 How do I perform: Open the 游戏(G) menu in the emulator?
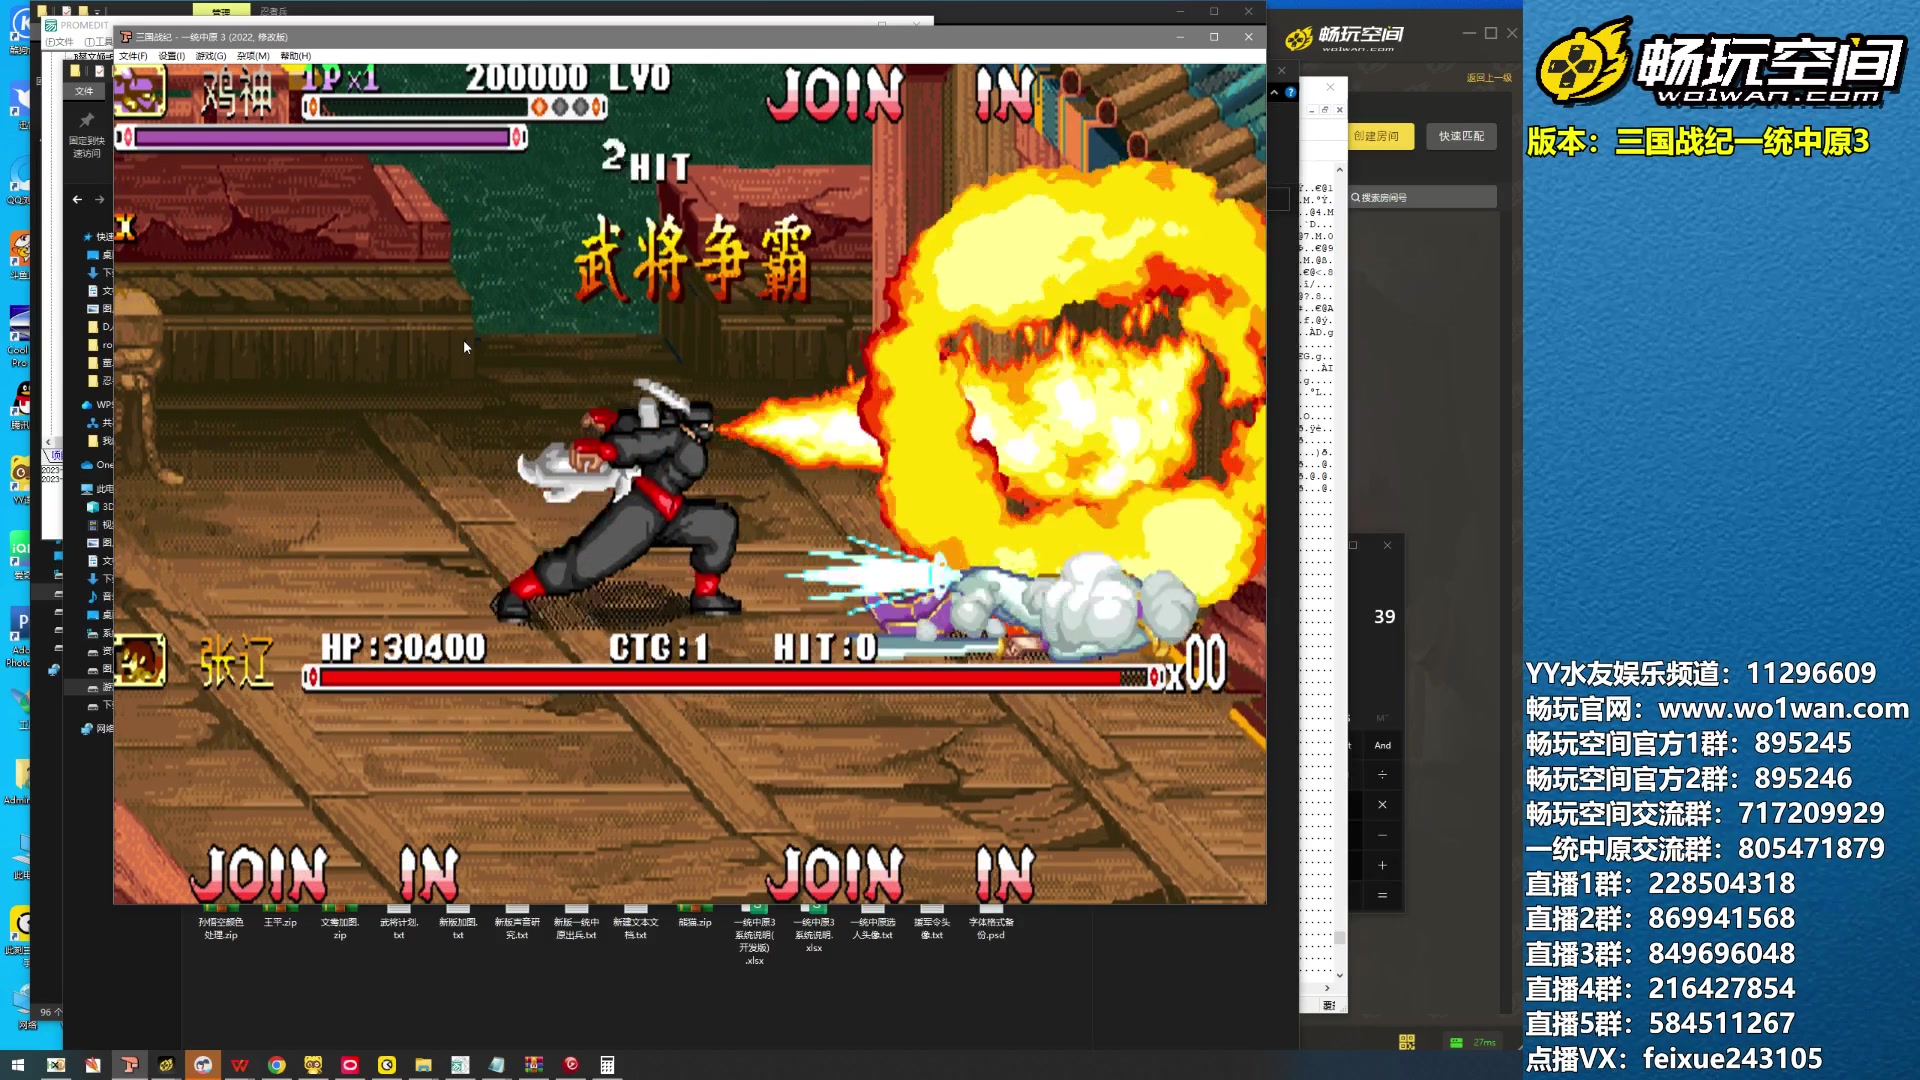tap(211, 56)
